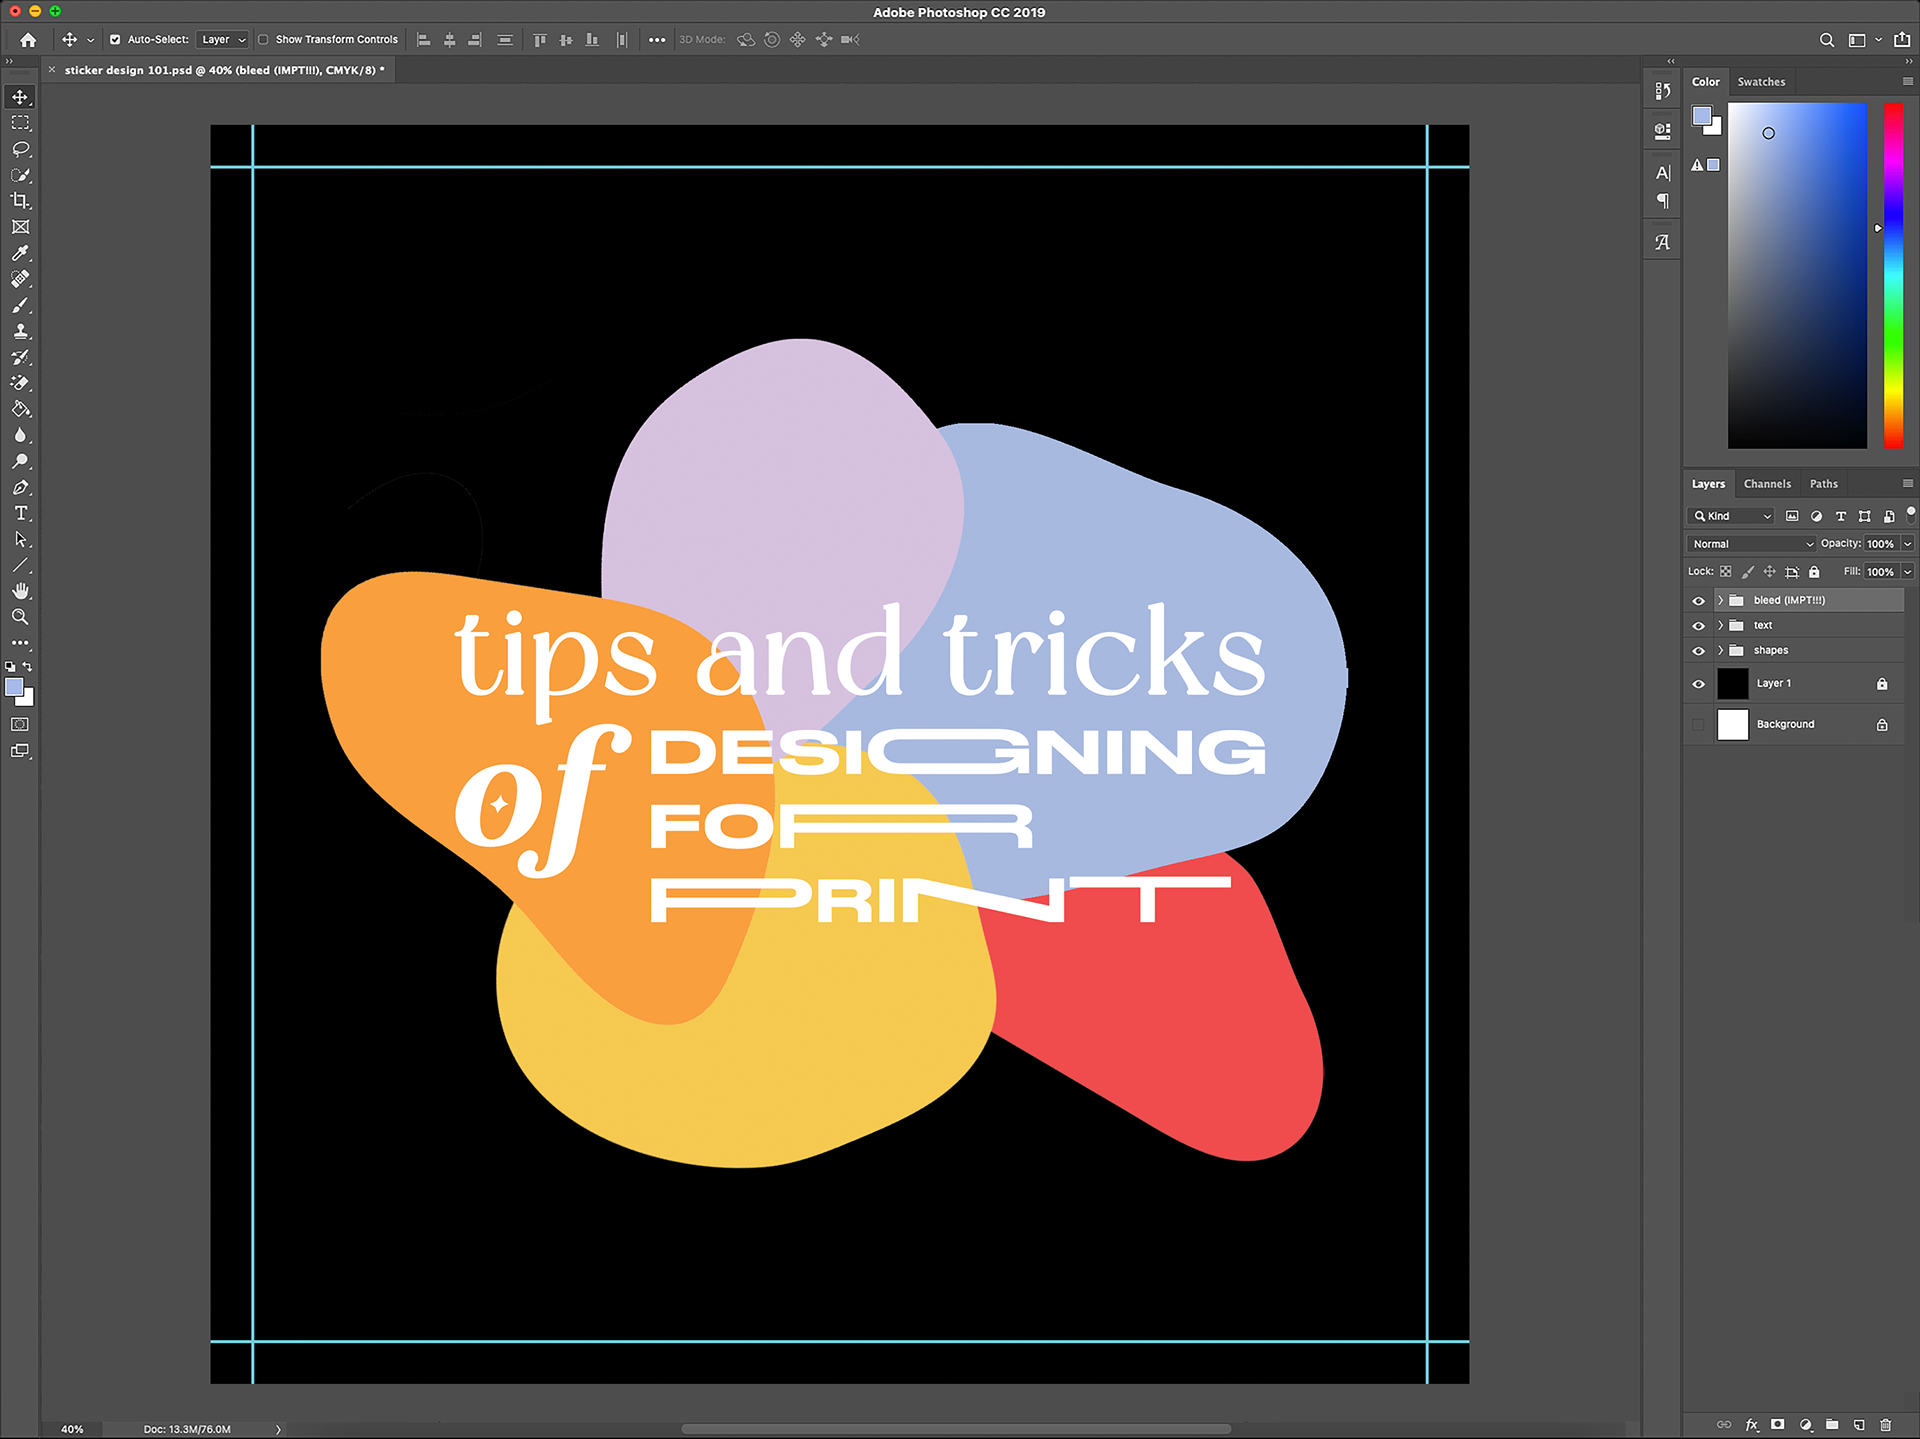Show the Background layer
This screenshot has width=1920, height=1439.
[x=1698, y=724]
